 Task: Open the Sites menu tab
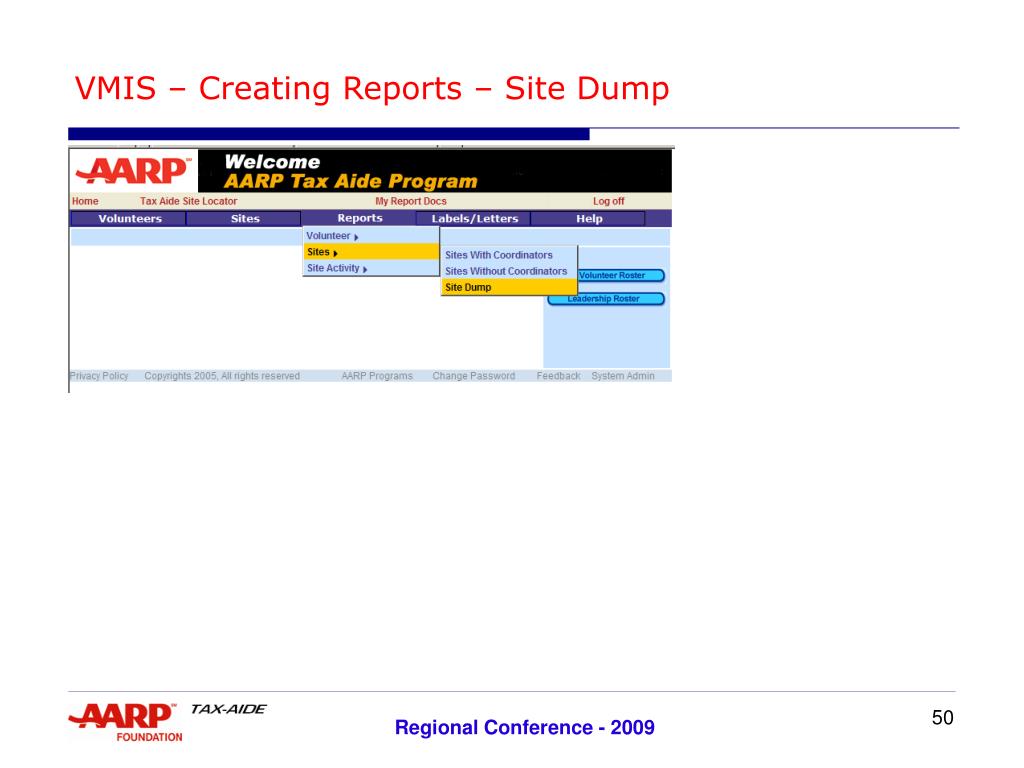click(x=244, y=219)
